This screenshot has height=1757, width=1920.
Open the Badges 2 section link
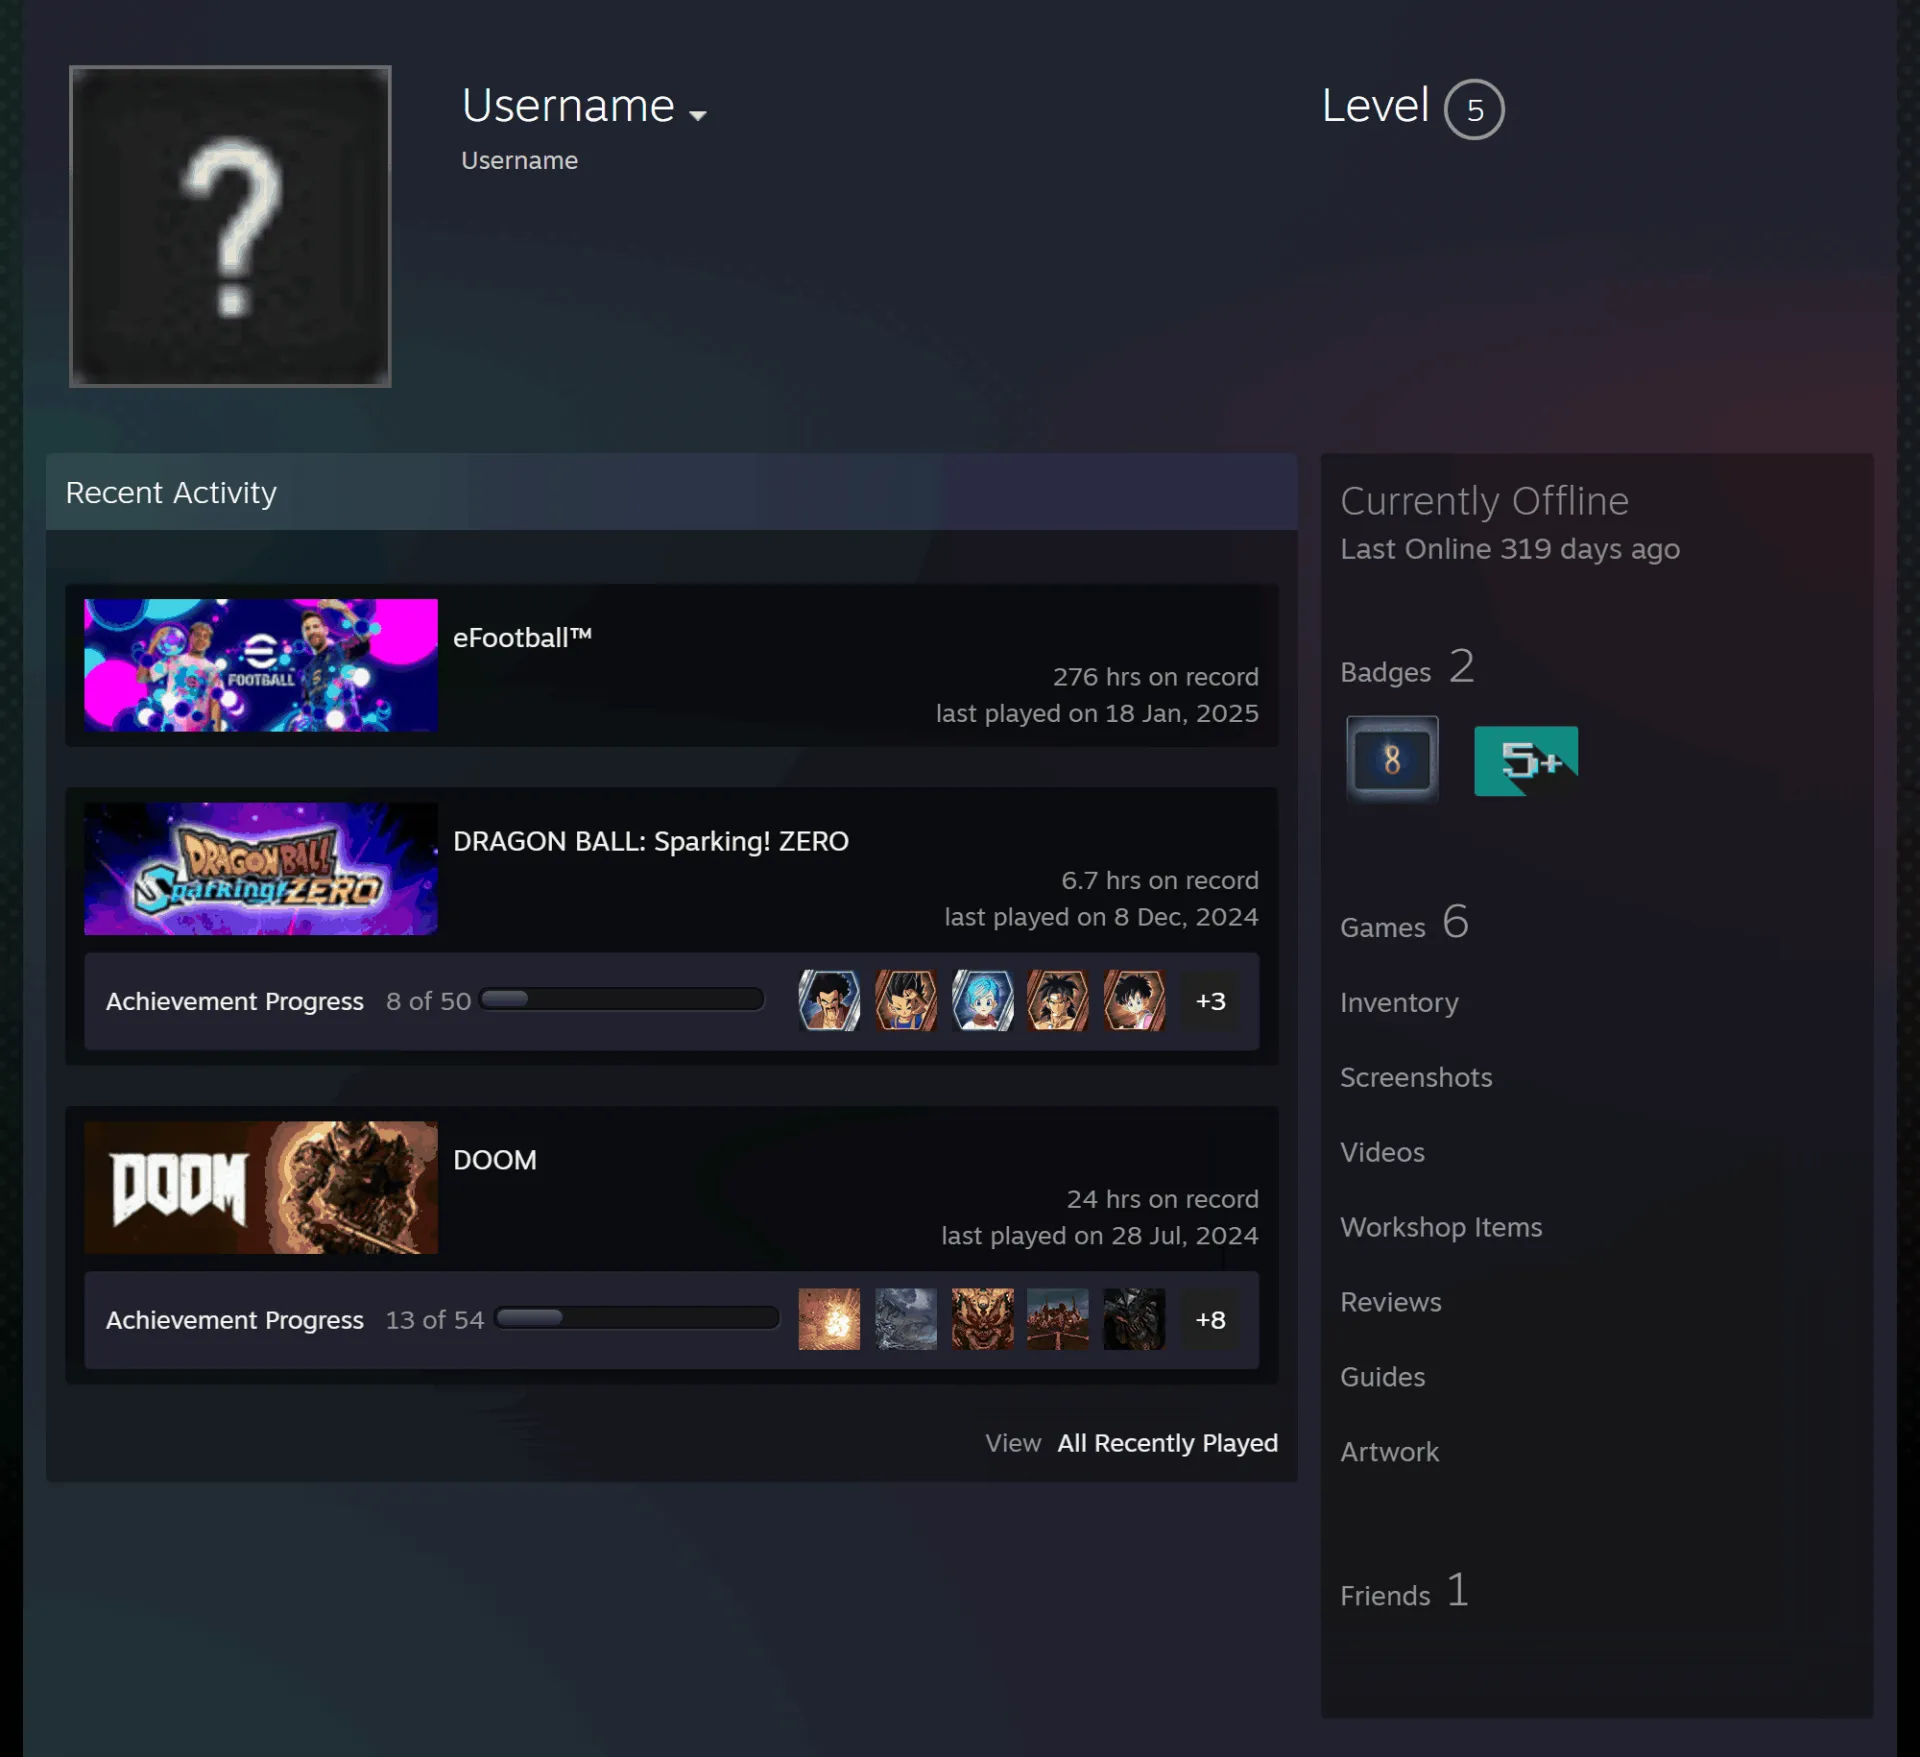tap(1407, 668)
